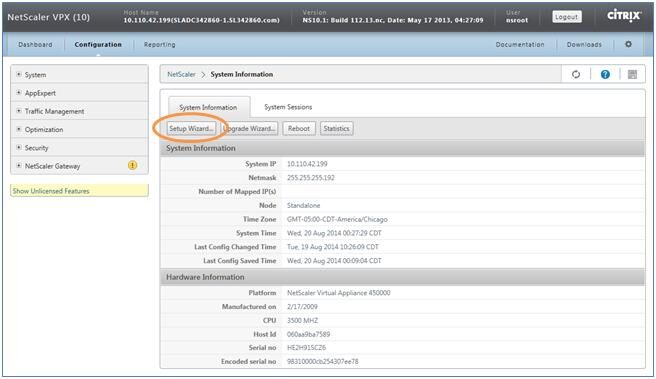Click the System IP value 10.110.42.199

(x=307, y=164)
